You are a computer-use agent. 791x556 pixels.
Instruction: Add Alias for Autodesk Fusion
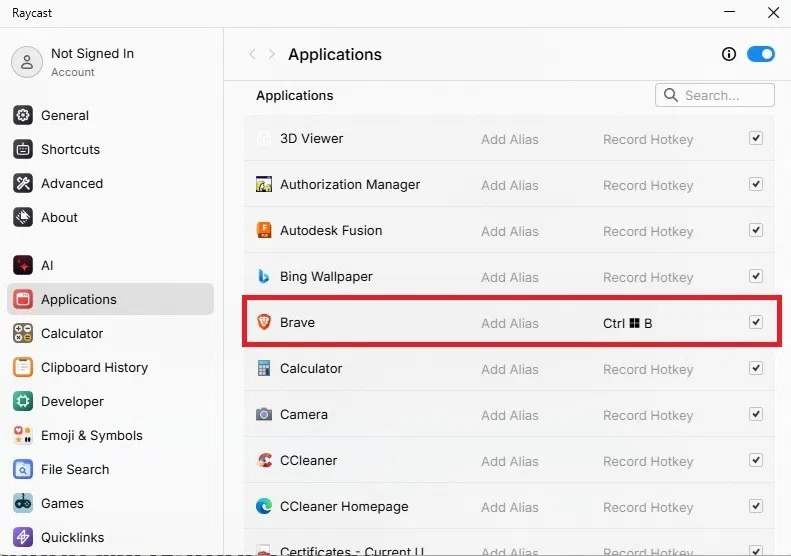[509, 231]
